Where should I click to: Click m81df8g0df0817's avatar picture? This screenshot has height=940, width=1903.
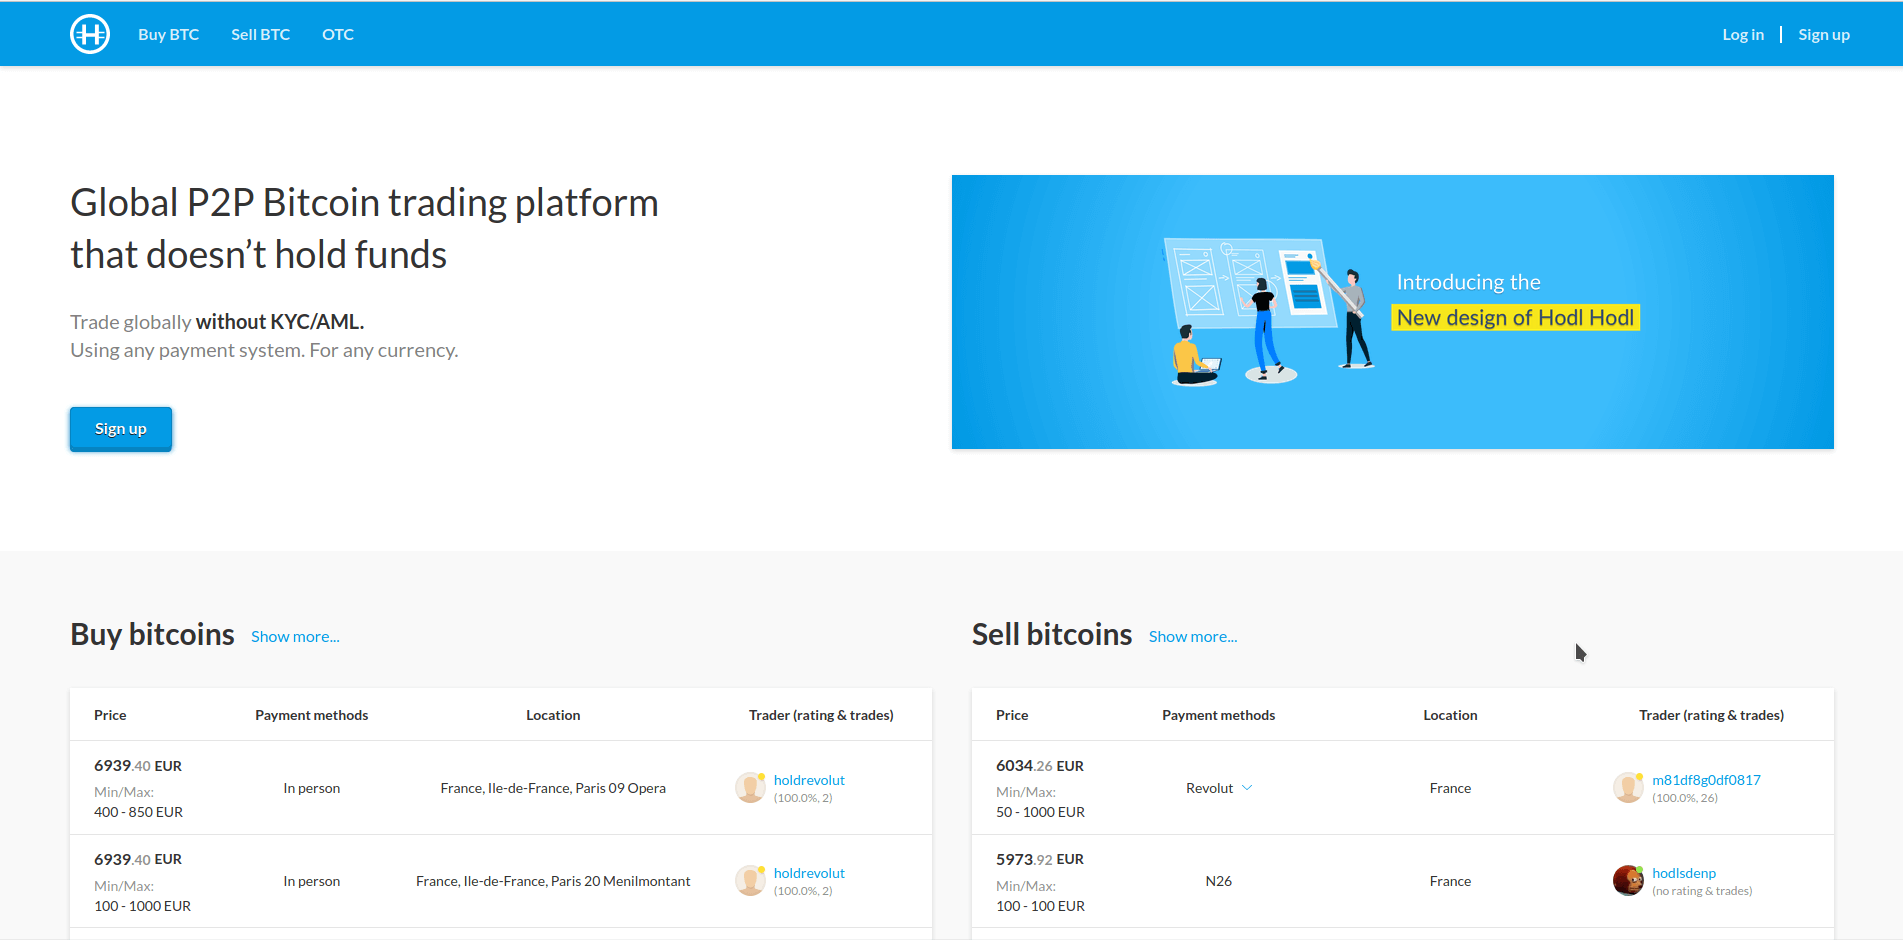[x=1629, y=787]
